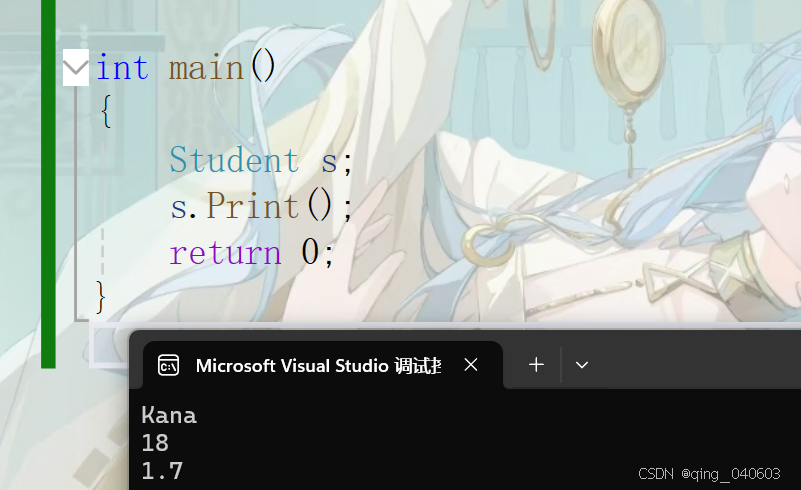Click the closing brace of main
Screen dimensions: 801x490
101,296
